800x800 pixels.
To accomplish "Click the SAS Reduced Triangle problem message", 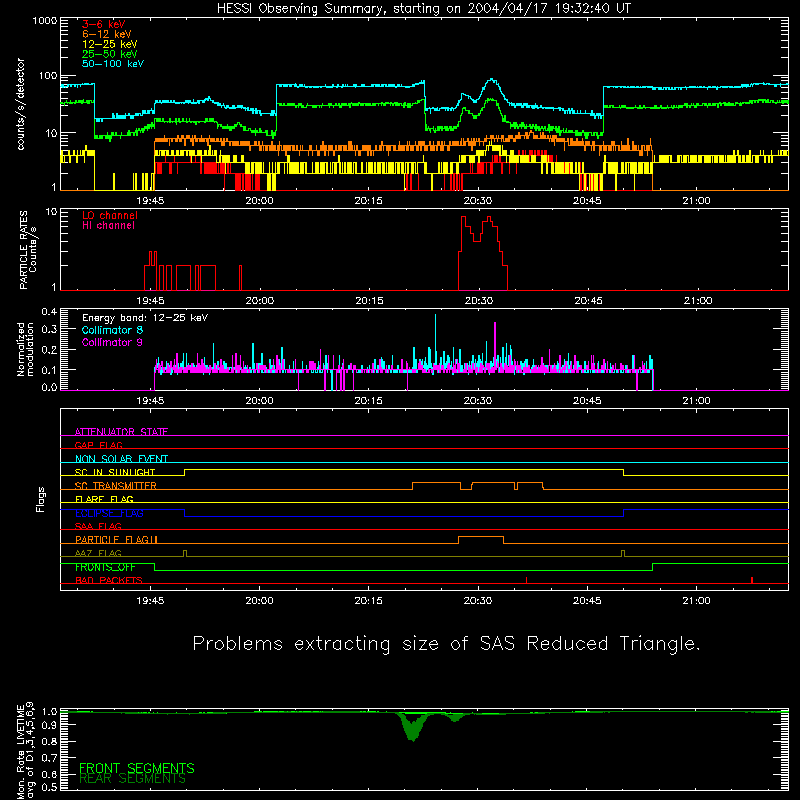I will coord(446,644).
